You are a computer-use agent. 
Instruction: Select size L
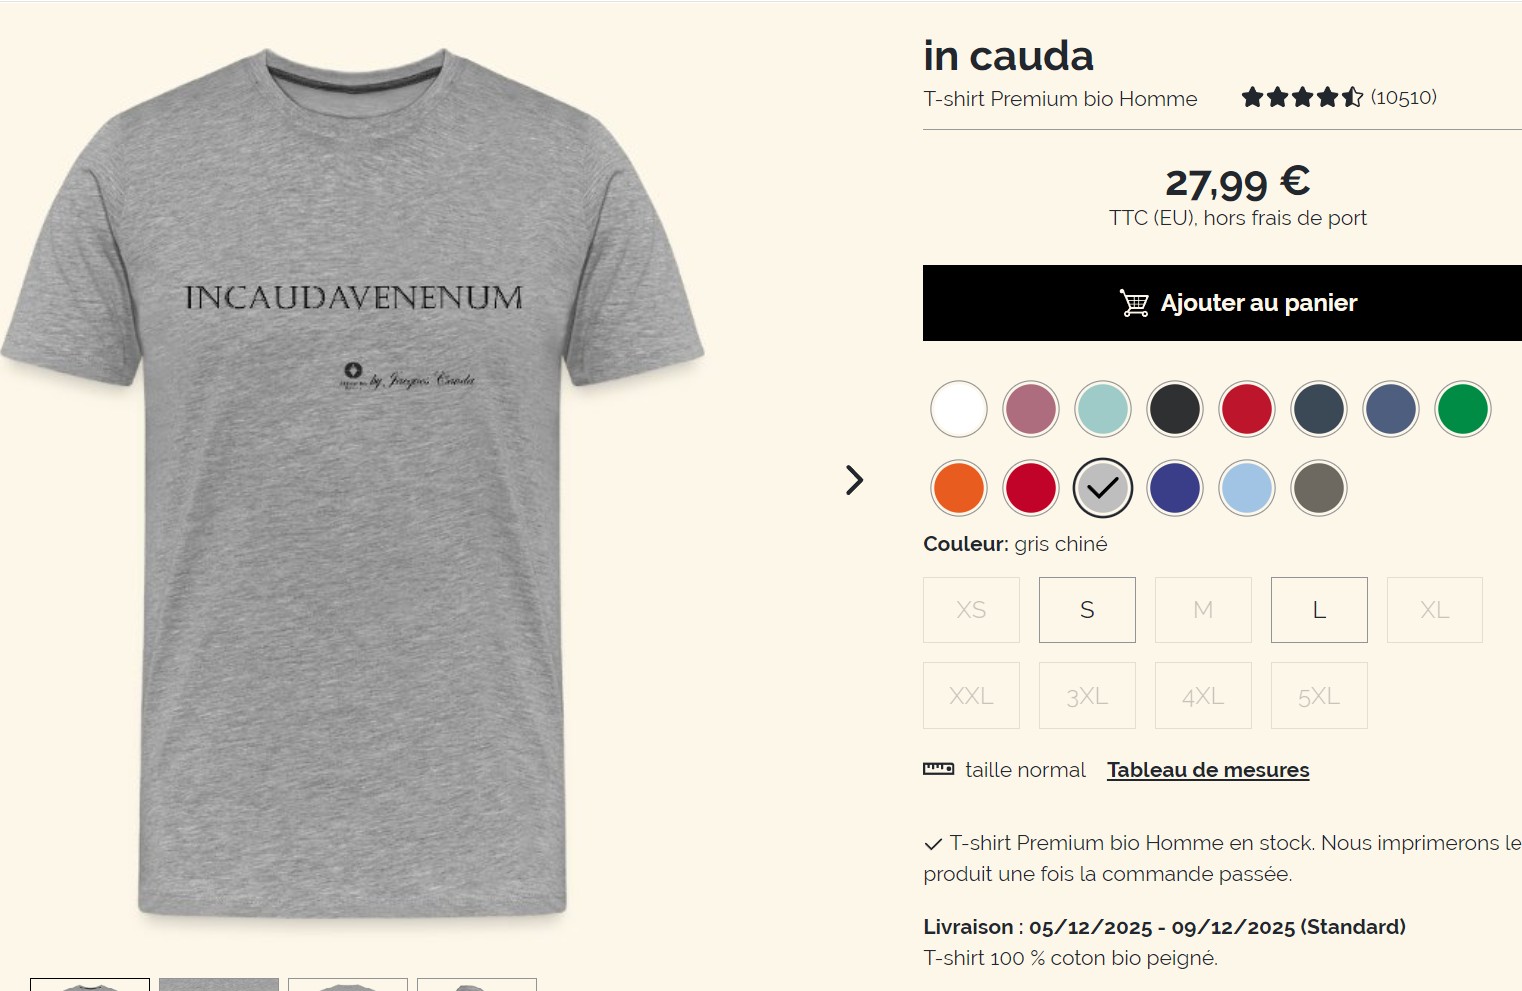[1319, 610]
